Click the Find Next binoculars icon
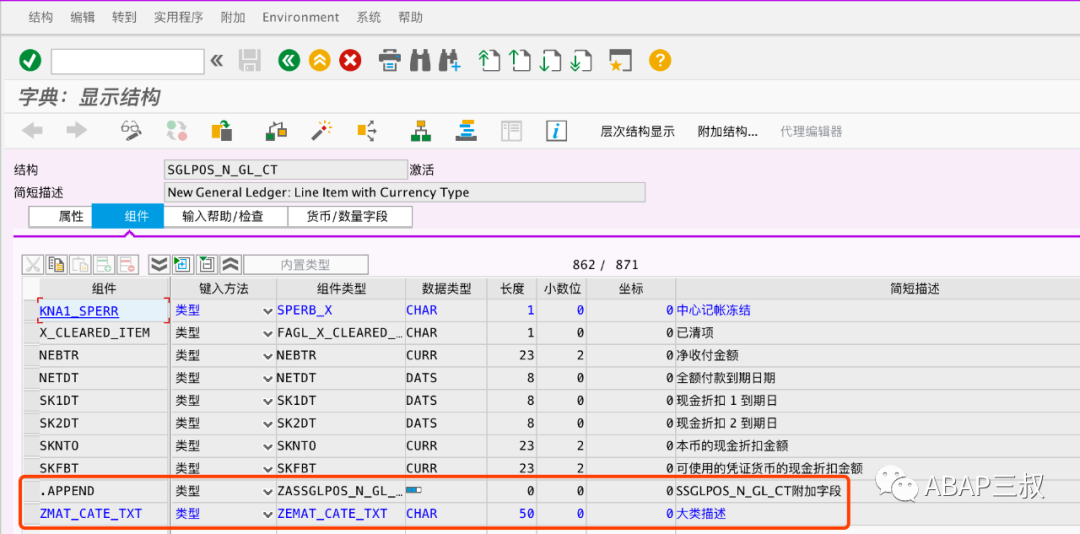 coord(450,61)
